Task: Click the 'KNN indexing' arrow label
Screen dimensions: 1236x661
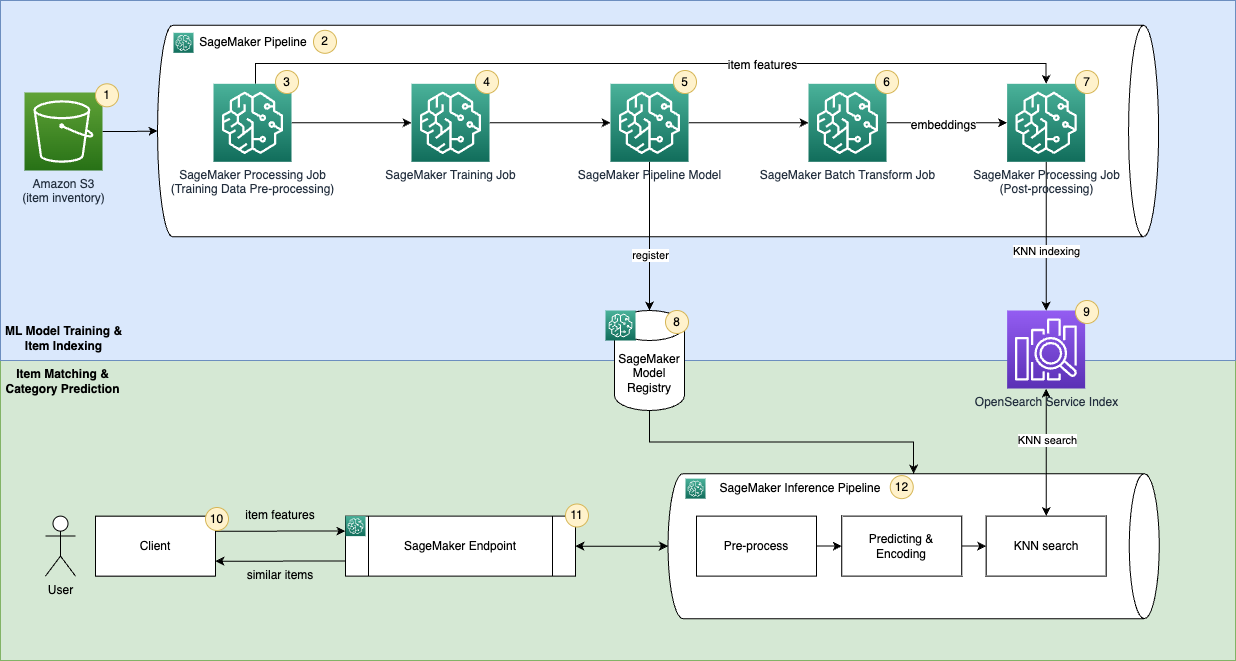Action: coord(1048,252)
